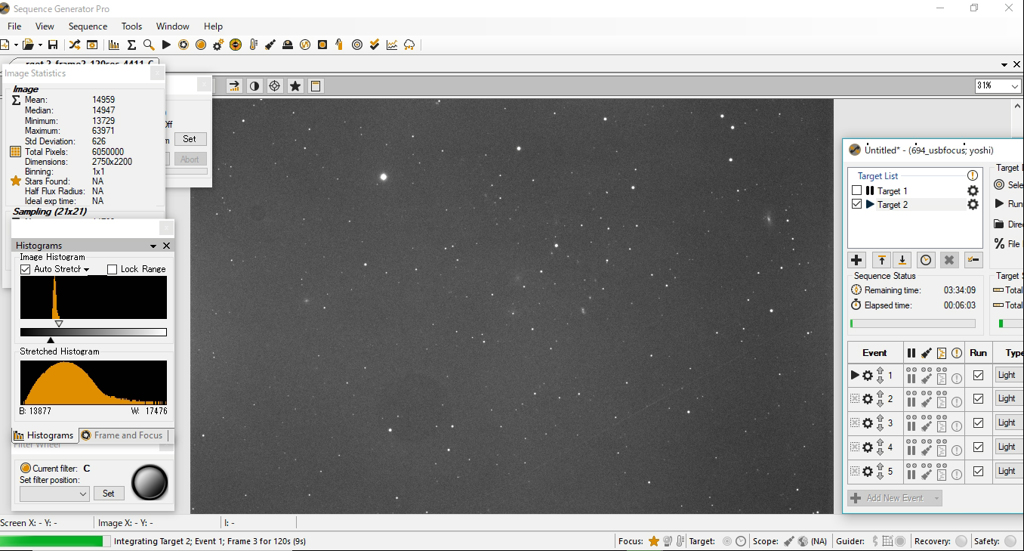Image resolution: width=1024 pixels, height=551 pixels.
Task: Open the image statistics sigma tool
Action: (x=131, y=44)
